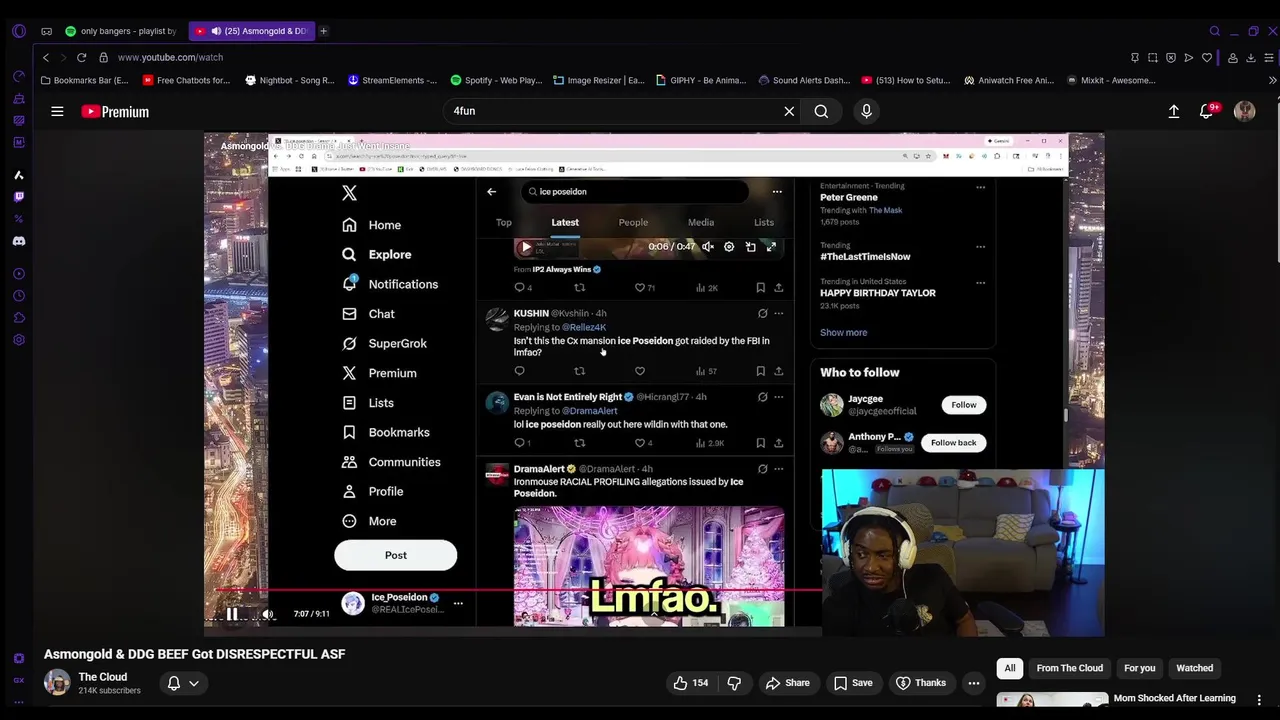The image size is (1280, 720).
Task: Click the Thanks button
Action: [920, 683]
